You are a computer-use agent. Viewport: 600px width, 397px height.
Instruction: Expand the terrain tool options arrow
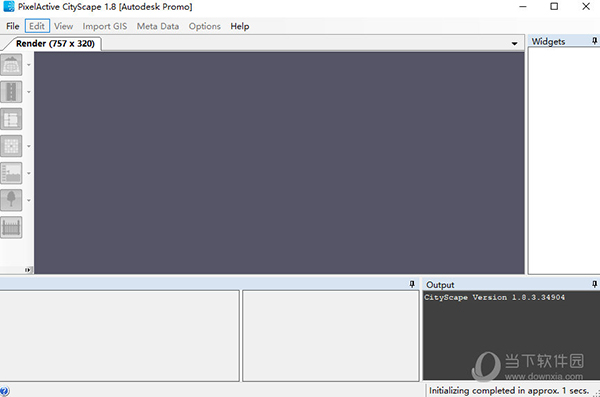pyautogui.click(x=29, y=65)
